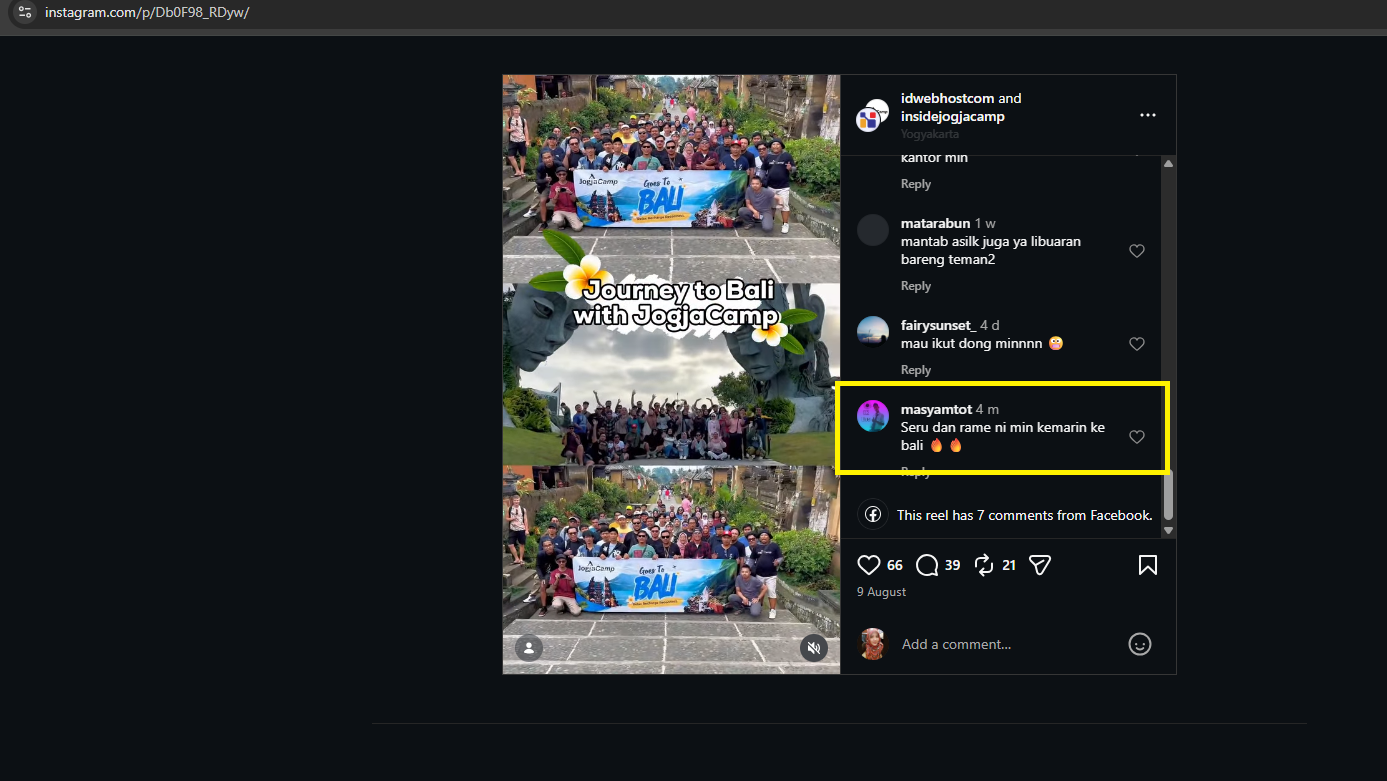
Task: Click the 21 reposts count
Action: [x=1009, y=565]
